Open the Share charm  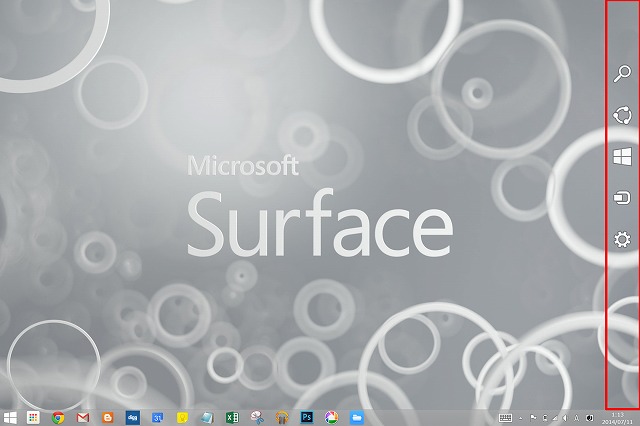point(622,115)
